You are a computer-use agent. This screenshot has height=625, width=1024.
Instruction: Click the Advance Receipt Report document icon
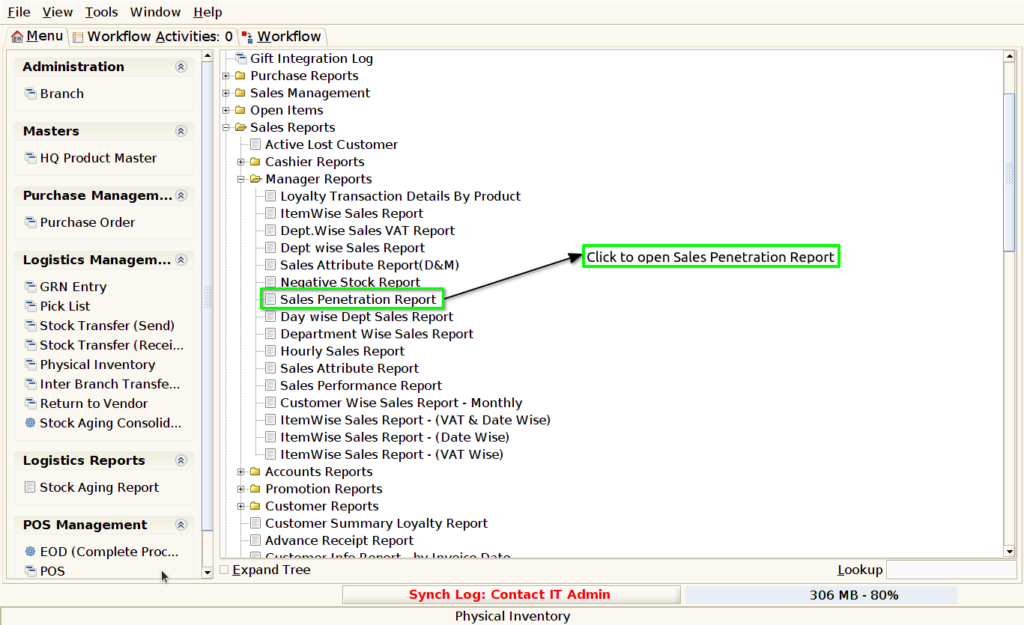click(255, 540)
